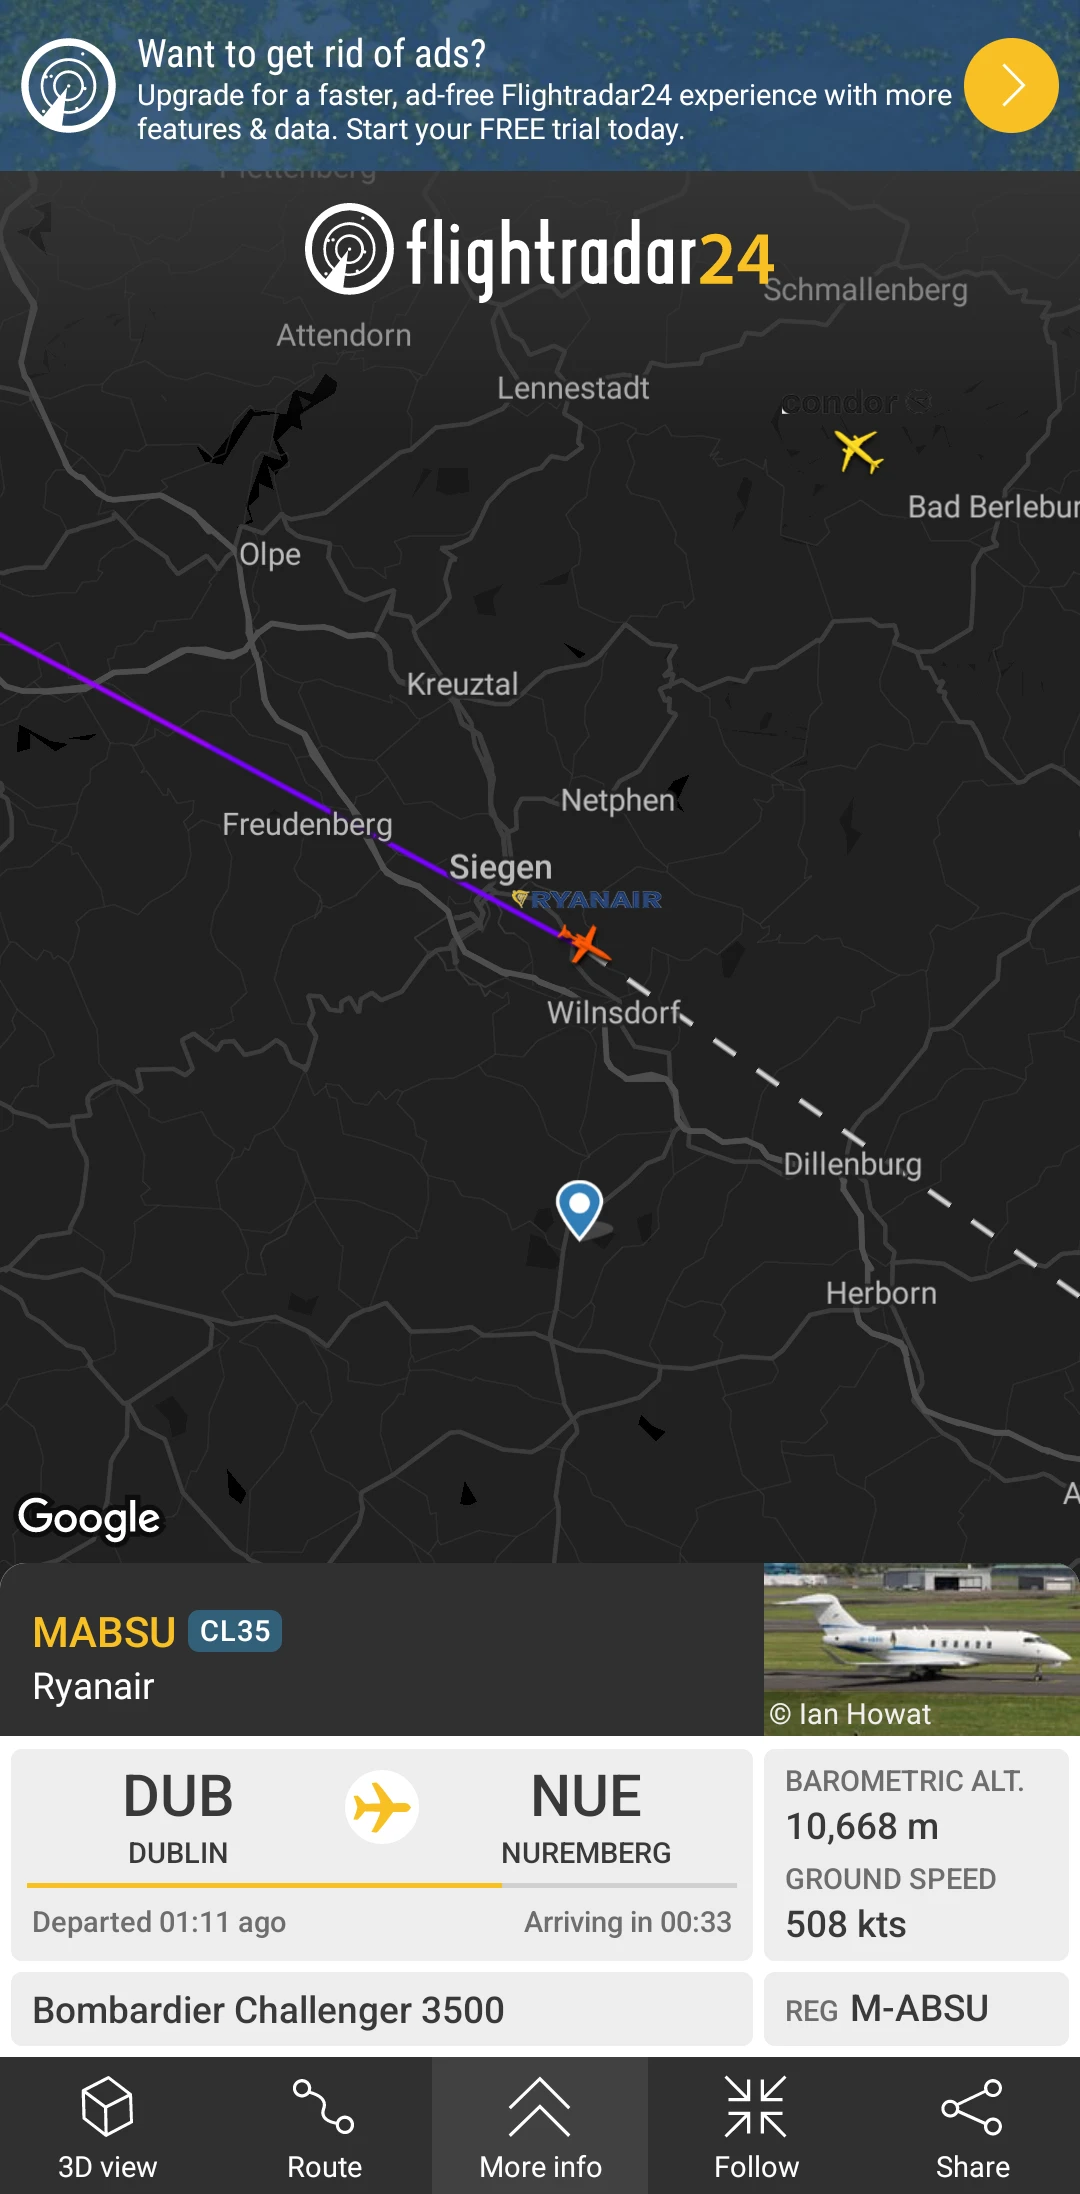
Task: Tap the Flightradar24 radar logo in ad
Action: [69, 85]
